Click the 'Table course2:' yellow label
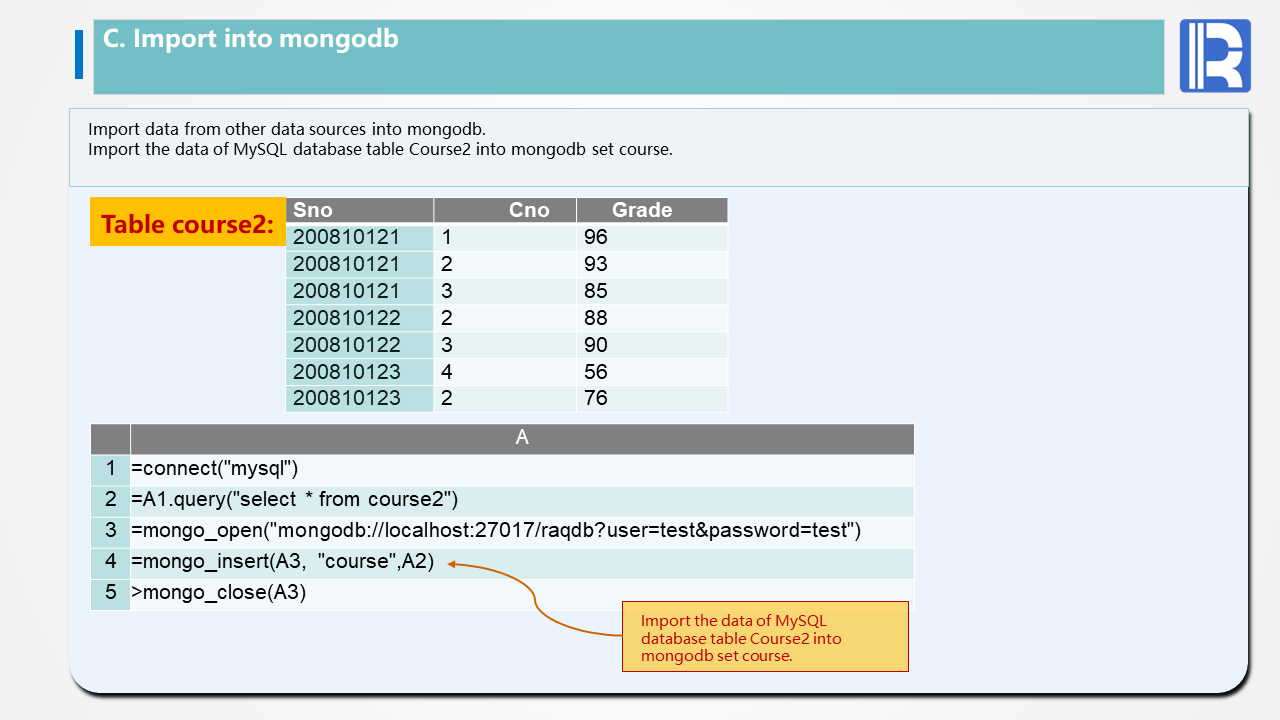The width and height of the screenshot is (1280, 720). click(x=188, y=222)
